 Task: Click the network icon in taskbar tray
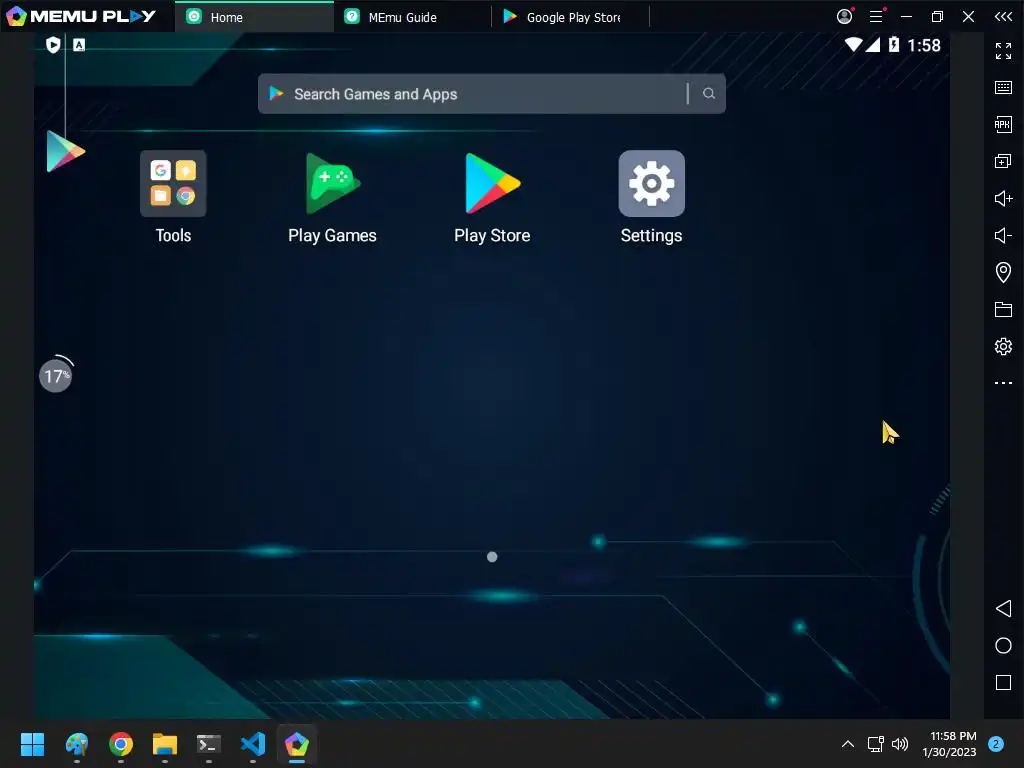pyautogui.click(x=876, y=744)
